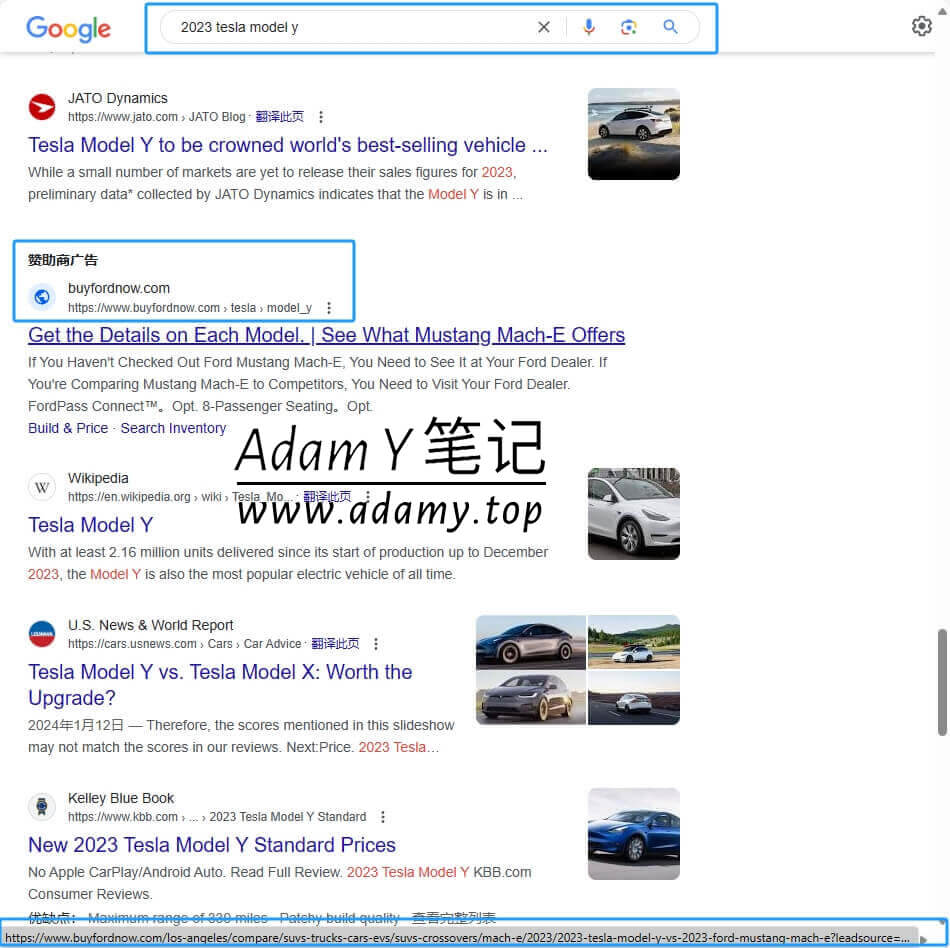Image resolution: width=950 pixels, height=948 pixels.
Task: Translate the JATO Dynamics page via 翻译此页
Action: [x=279, y=117]
